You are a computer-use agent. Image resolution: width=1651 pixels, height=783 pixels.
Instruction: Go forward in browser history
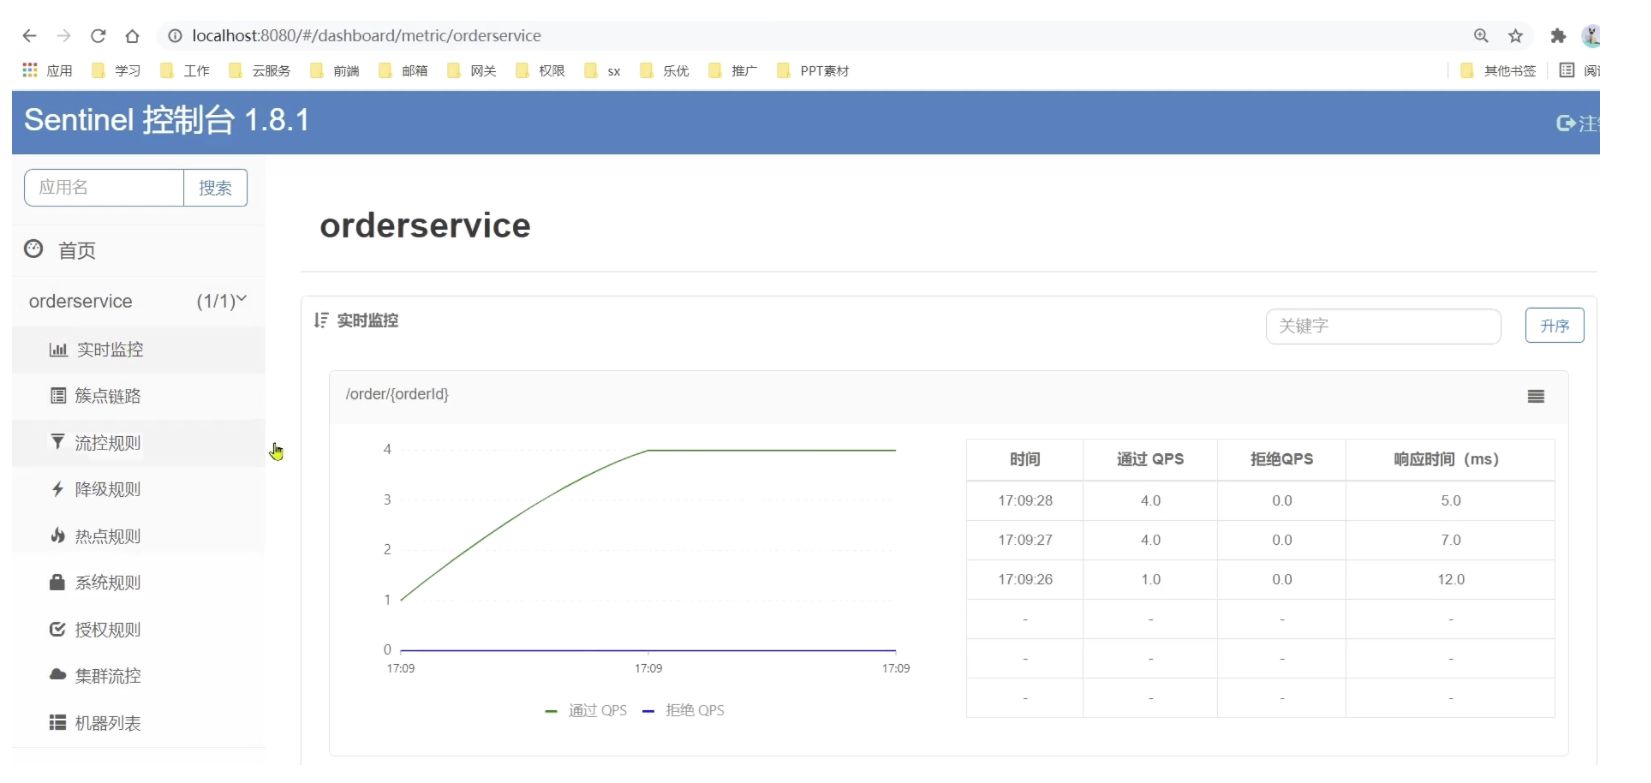coord(64,36)
